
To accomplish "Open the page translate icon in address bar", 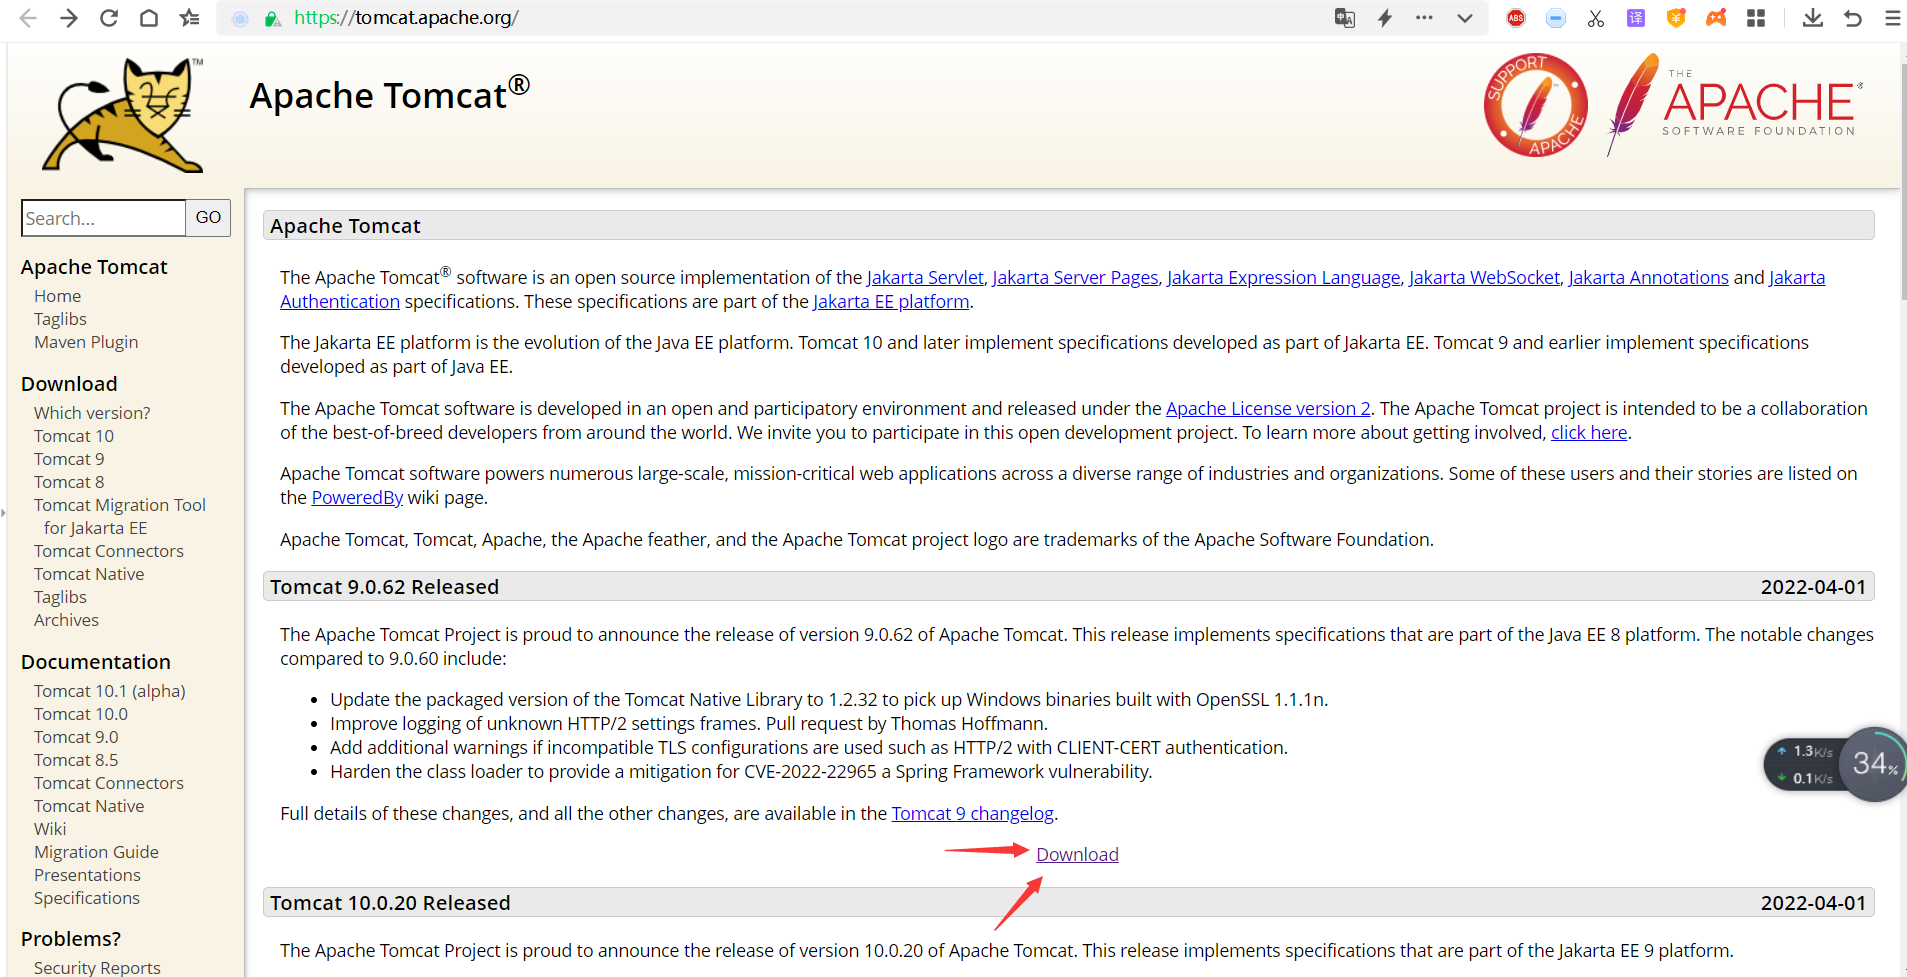I will (1345, 18).
